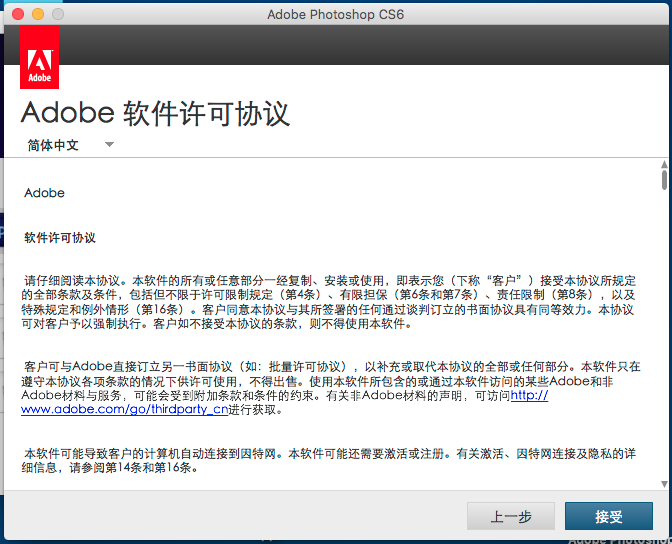Click the Adobe logo icon
The image size is (672, 544).
tap(39, 57)
